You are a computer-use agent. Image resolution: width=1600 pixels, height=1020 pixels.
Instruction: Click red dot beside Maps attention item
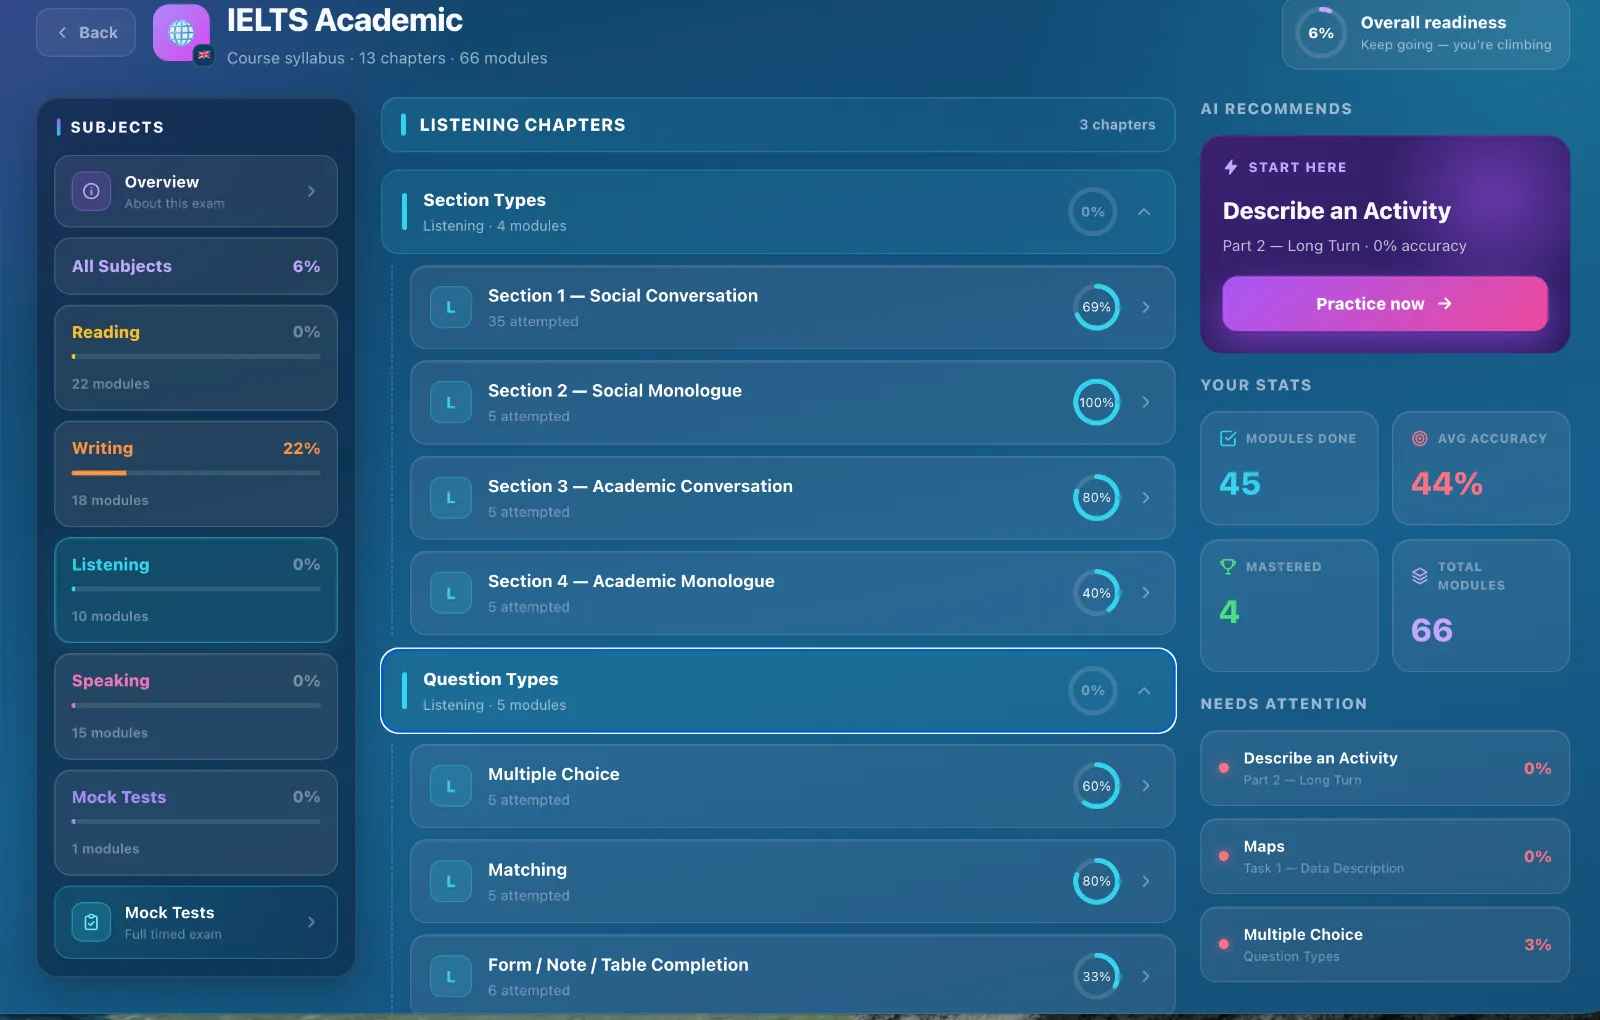(x=1224, y=856)
